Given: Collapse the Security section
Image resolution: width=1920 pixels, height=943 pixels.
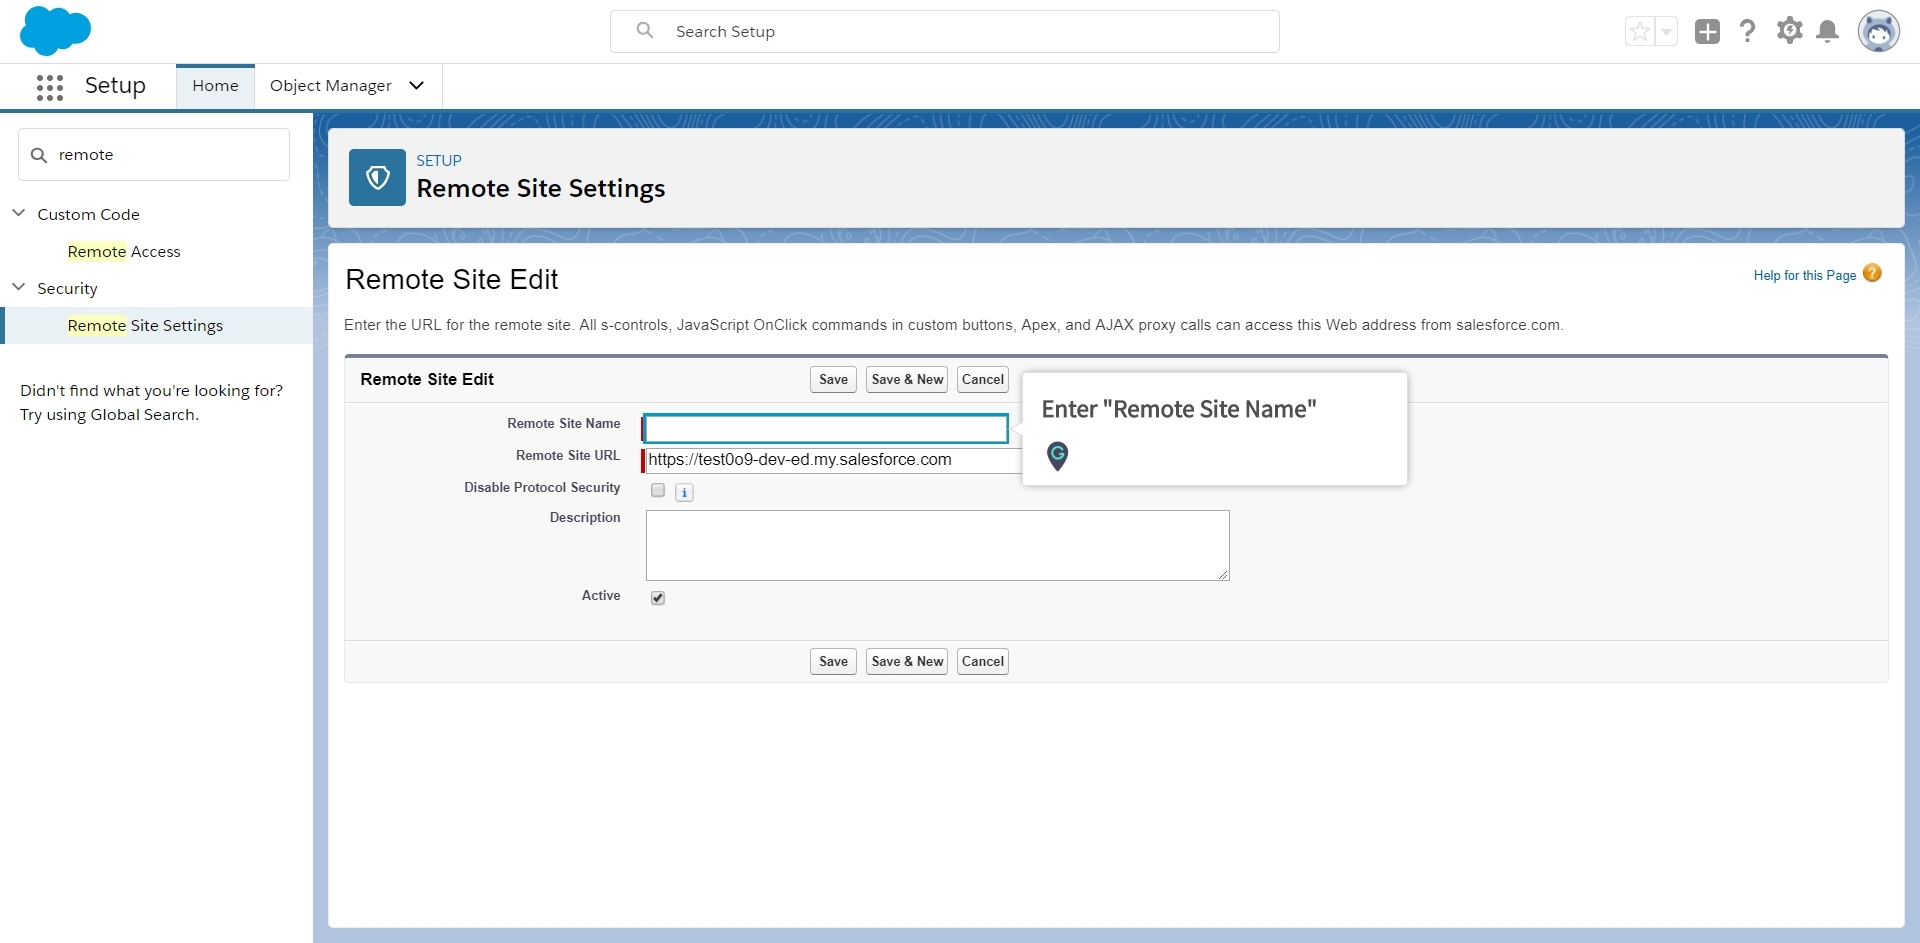Looking at the screenshot, I should pyautogui.click(x=18, y=287).
